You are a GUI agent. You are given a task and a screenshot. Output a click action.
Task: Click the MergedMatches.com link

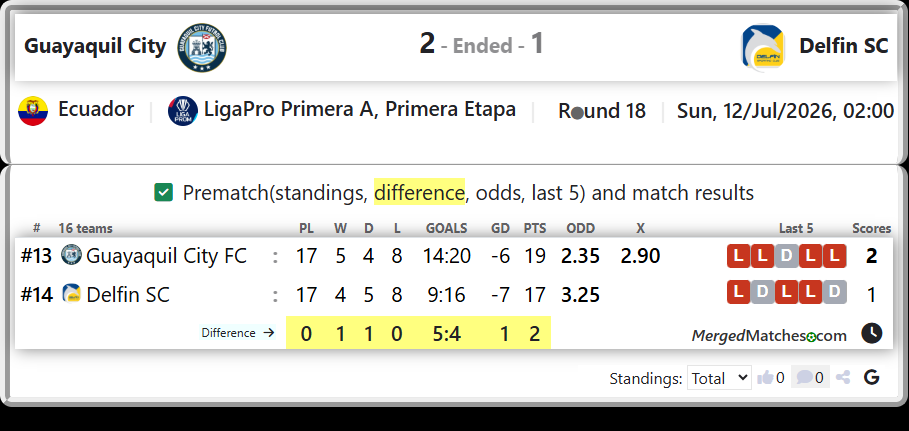(x=769, y=335)
